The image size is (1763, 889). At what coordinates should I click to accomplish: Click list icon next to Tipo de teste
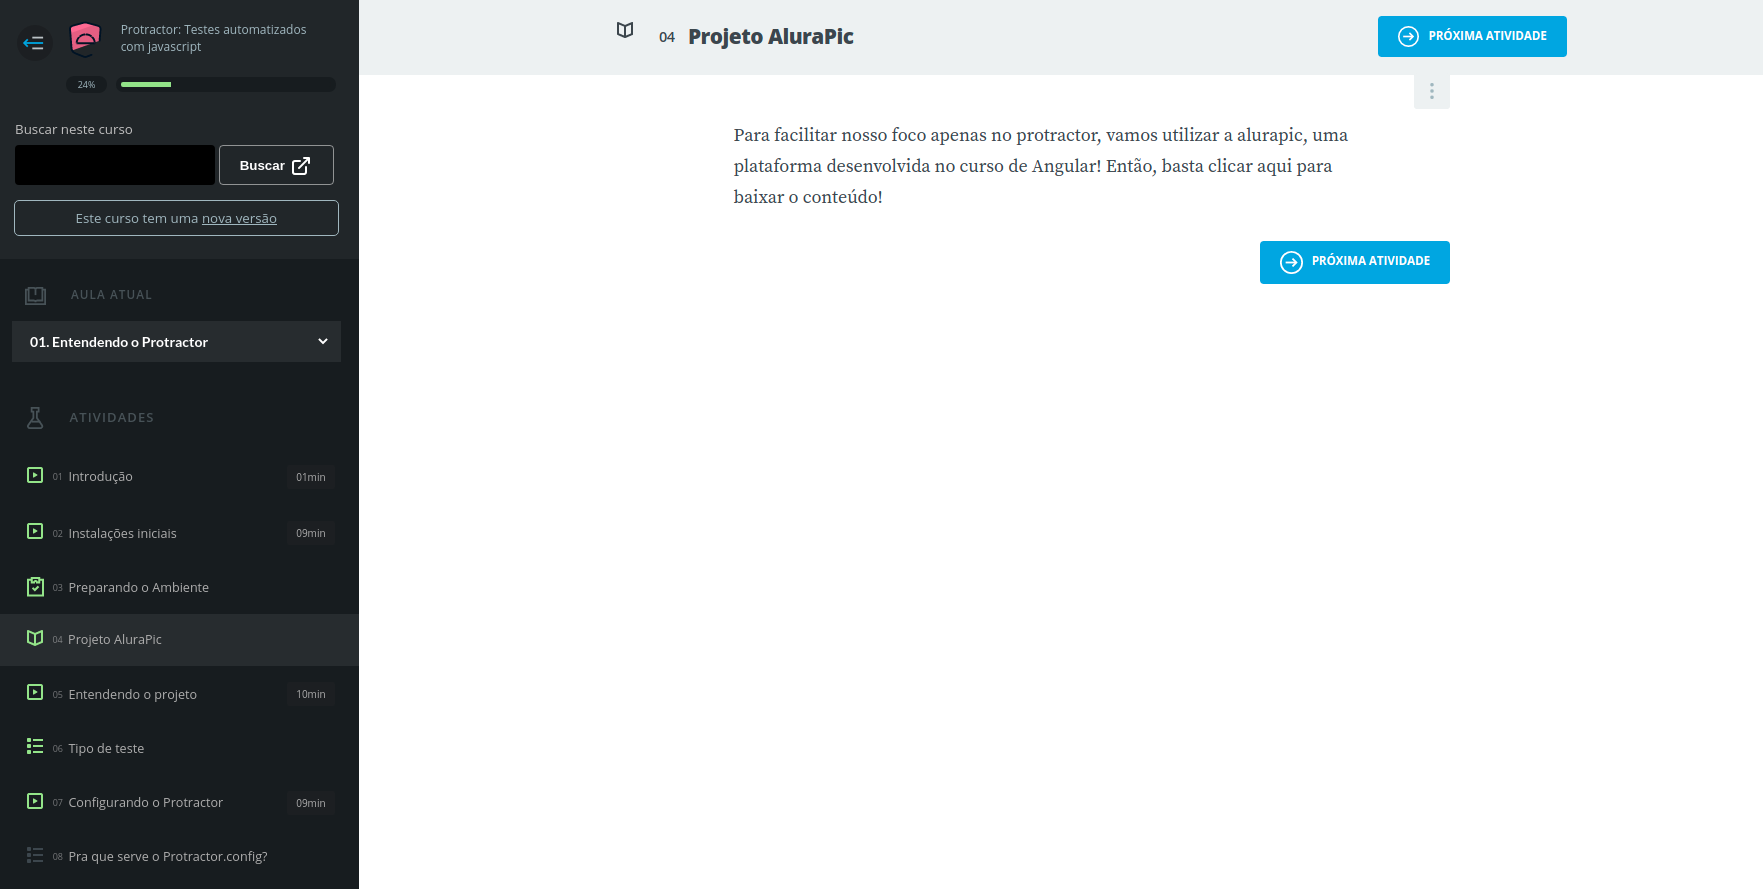pos(35,747)
